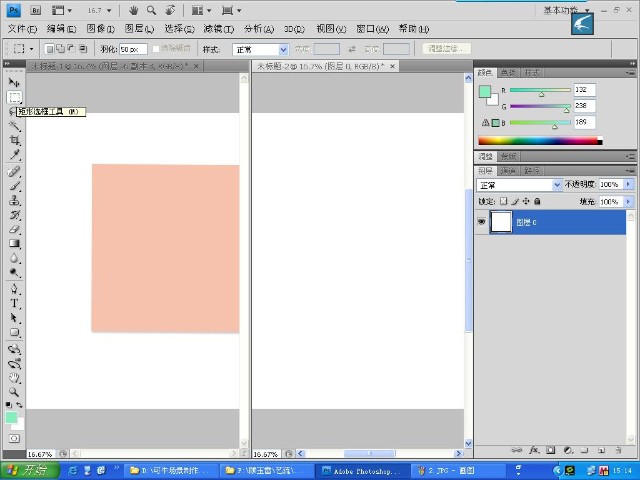Open the 窗口 (W) menu

point(372,29)
